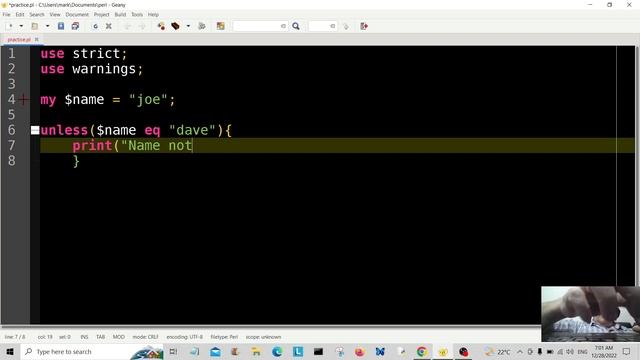This screenshot has width=640, height=360.
Task: Open the Mail app on the taskbar
Action: pos(215,351)
